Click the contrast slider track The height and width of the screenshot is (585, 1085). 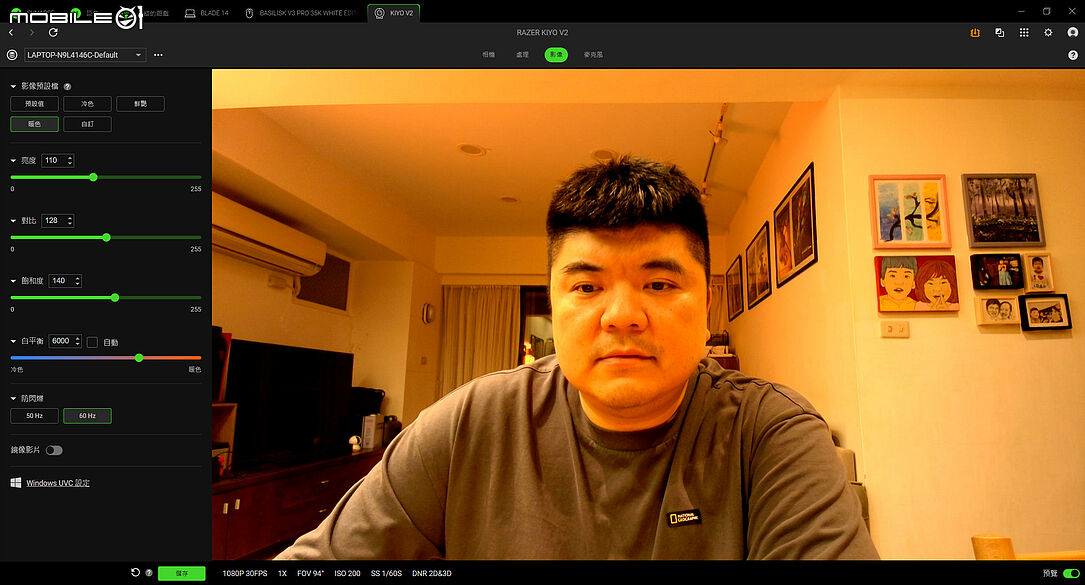point(106,237)
